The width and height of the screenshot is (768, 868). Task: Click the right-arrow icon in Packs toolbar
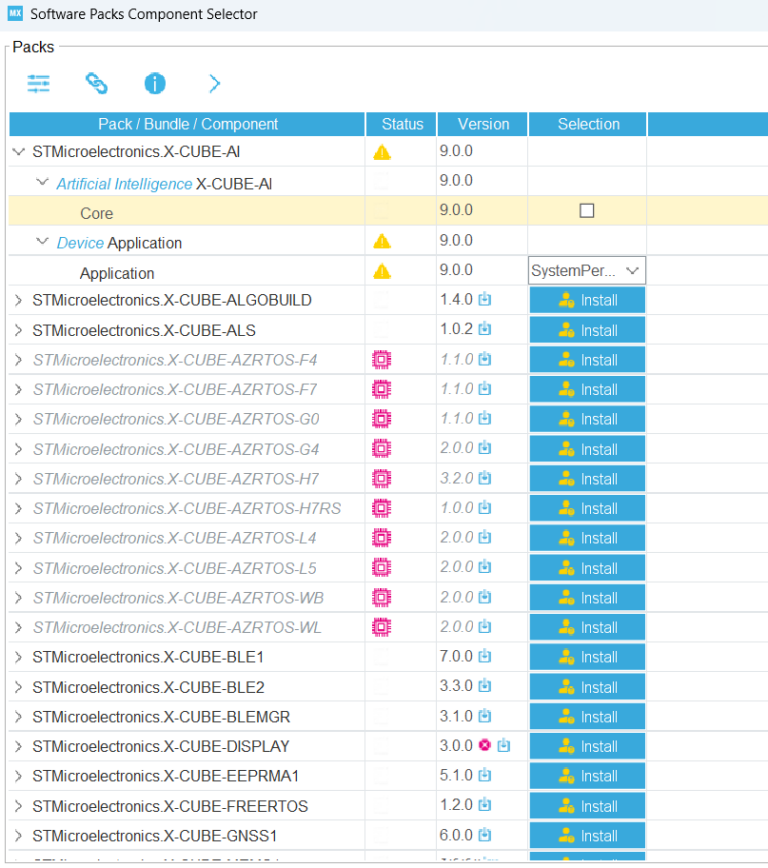(x=214, y=84)
